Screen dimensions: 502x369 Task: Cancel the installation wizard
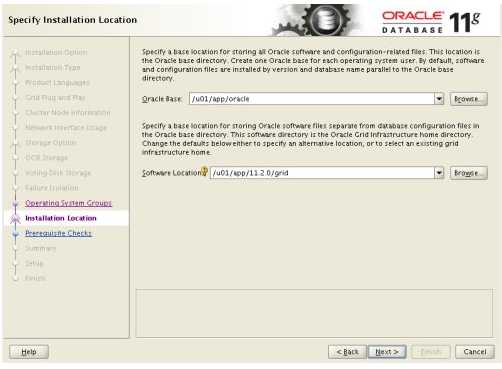pos(475,352)
